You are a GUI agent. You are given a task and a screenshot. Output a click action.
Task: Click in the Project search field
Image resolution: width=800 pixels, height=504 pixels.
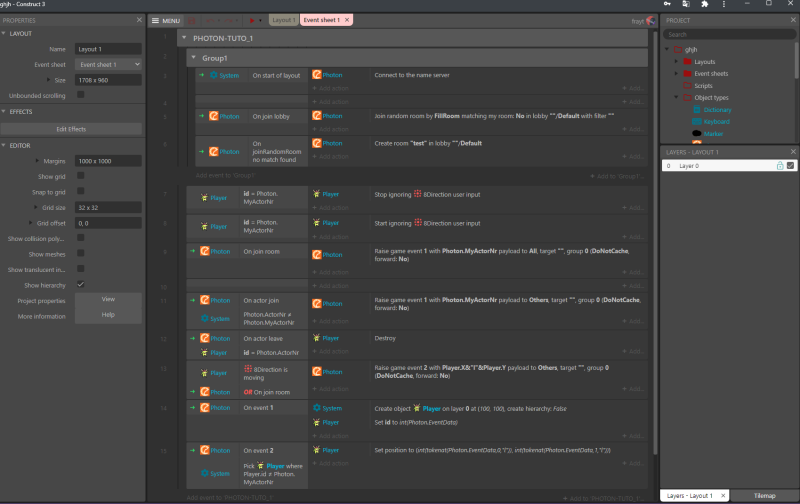729,35
